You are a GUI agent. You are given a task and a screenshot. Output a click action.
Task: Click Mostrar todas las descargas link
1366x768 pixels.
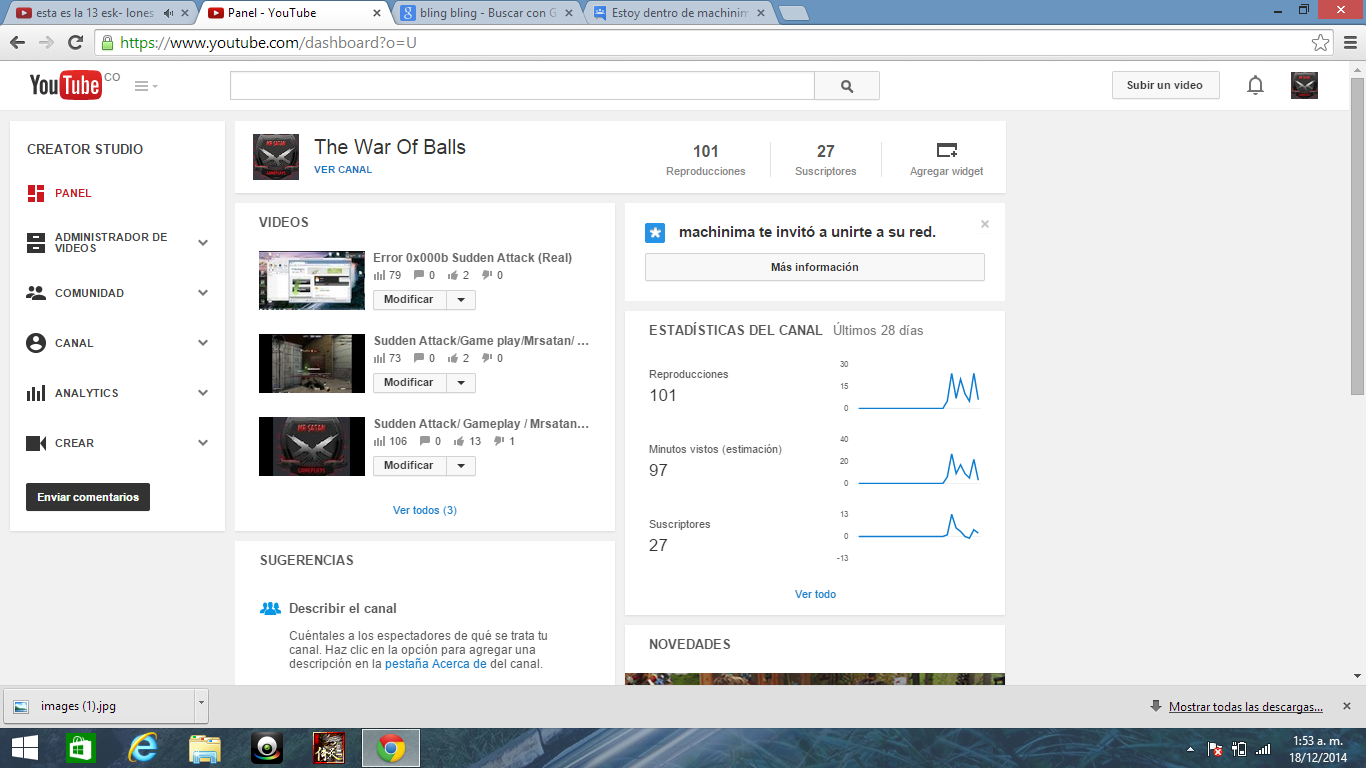[x=1246, y=707]
